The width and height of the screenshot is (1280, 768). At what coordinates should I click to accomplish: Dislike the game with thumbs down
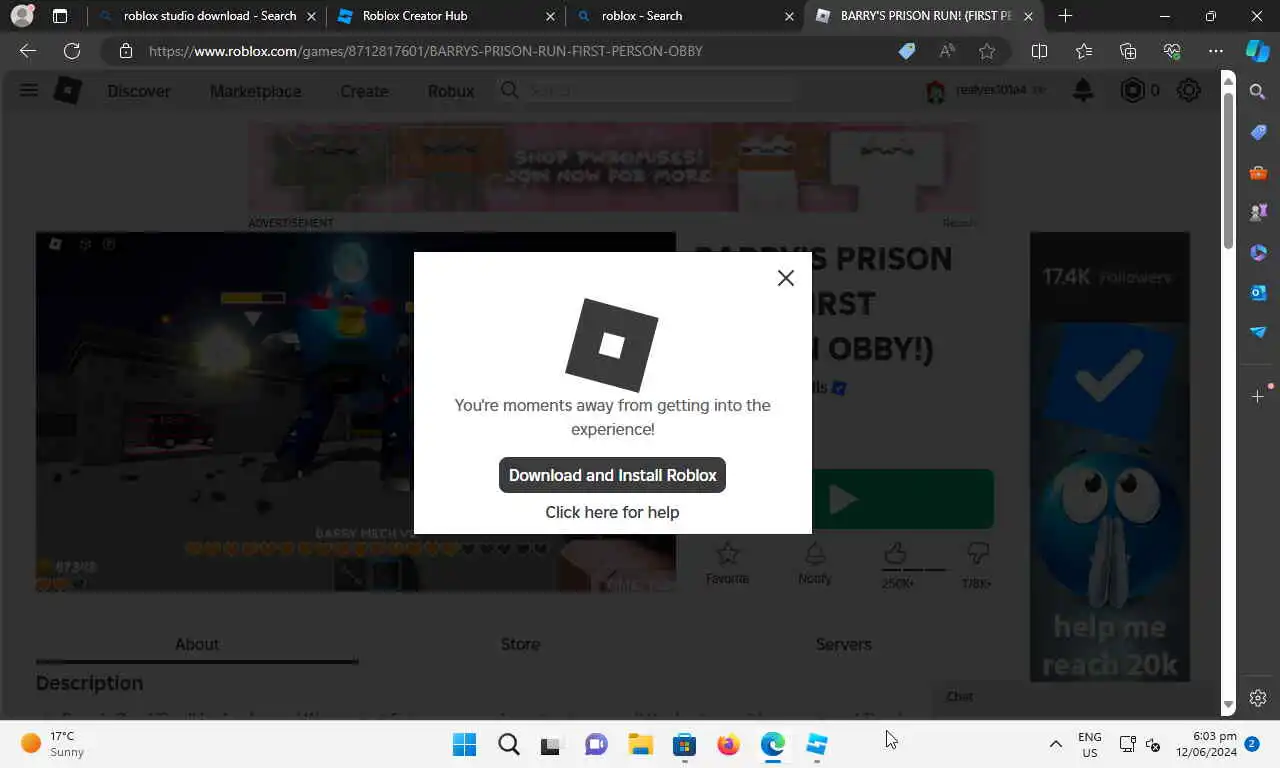pos(978,553)
